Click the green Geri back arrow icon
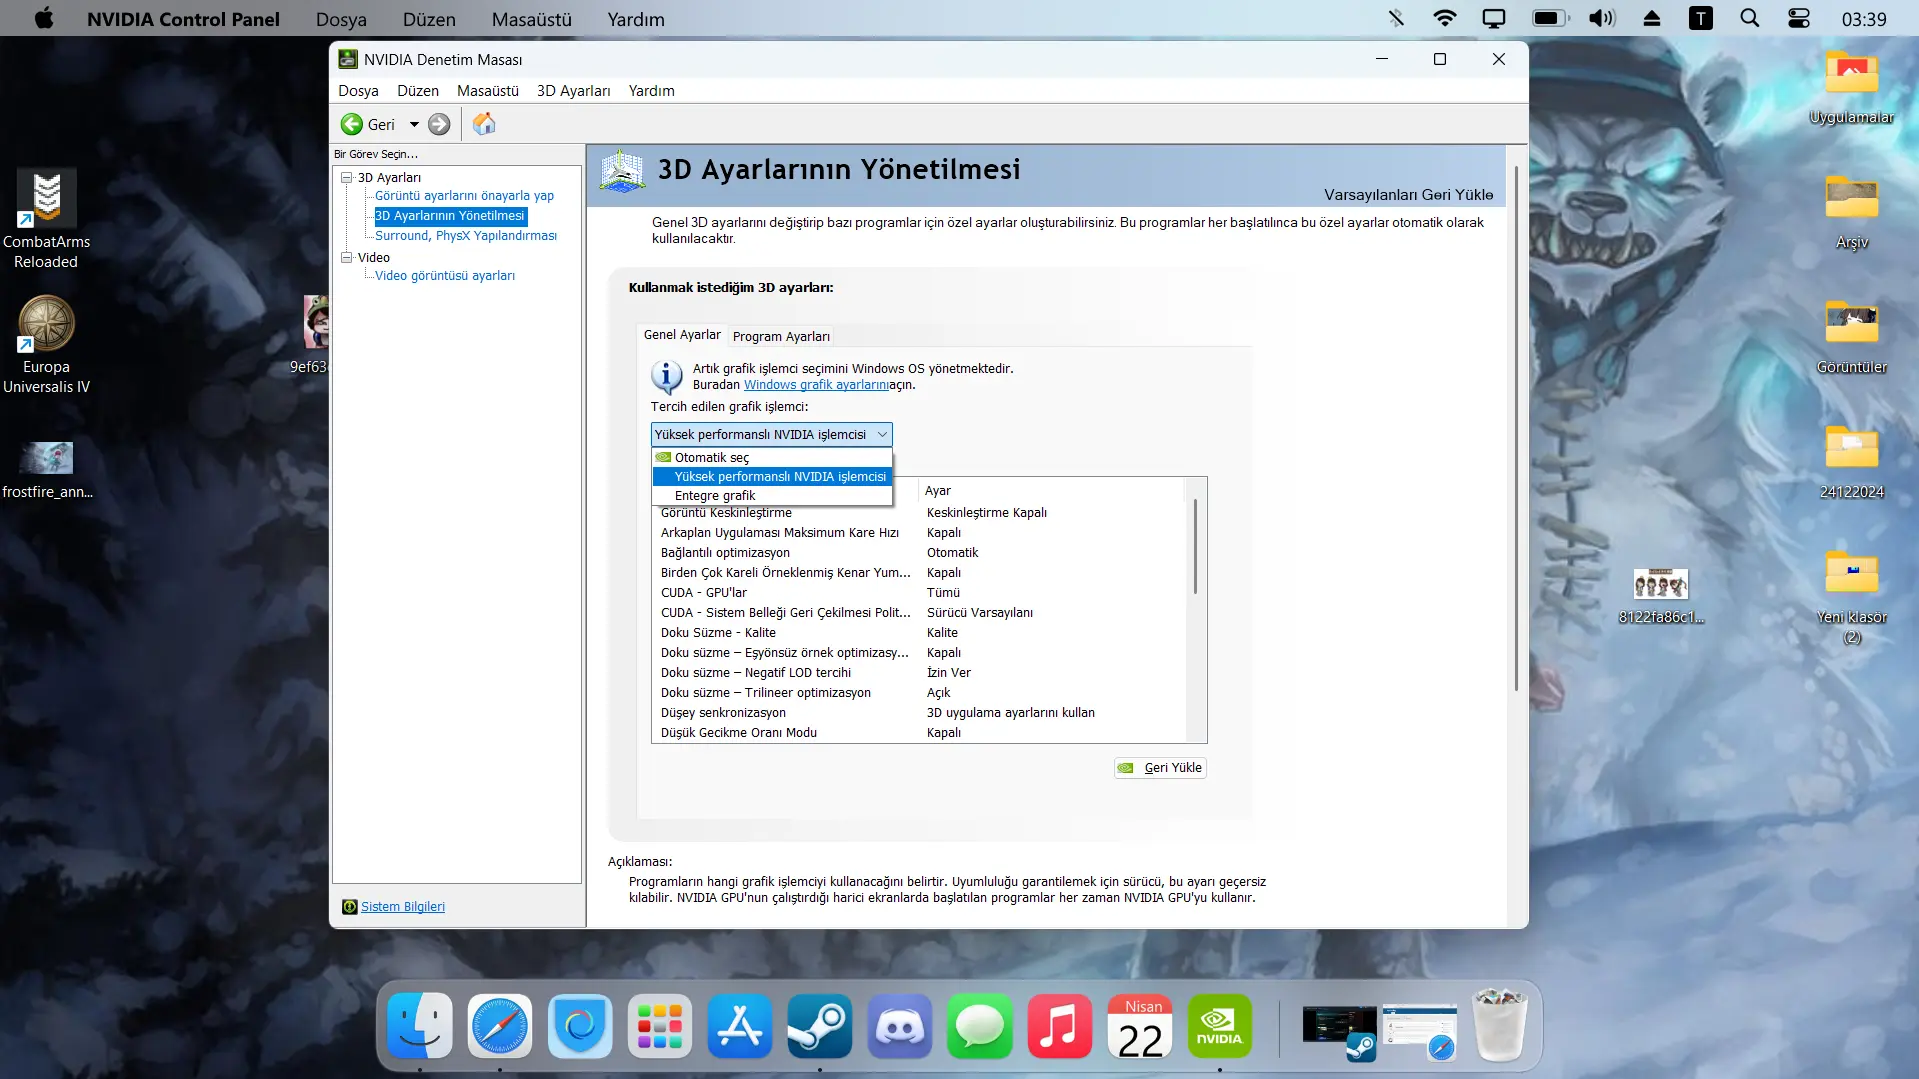The image size is (1919, 1079). click(351, 124)
